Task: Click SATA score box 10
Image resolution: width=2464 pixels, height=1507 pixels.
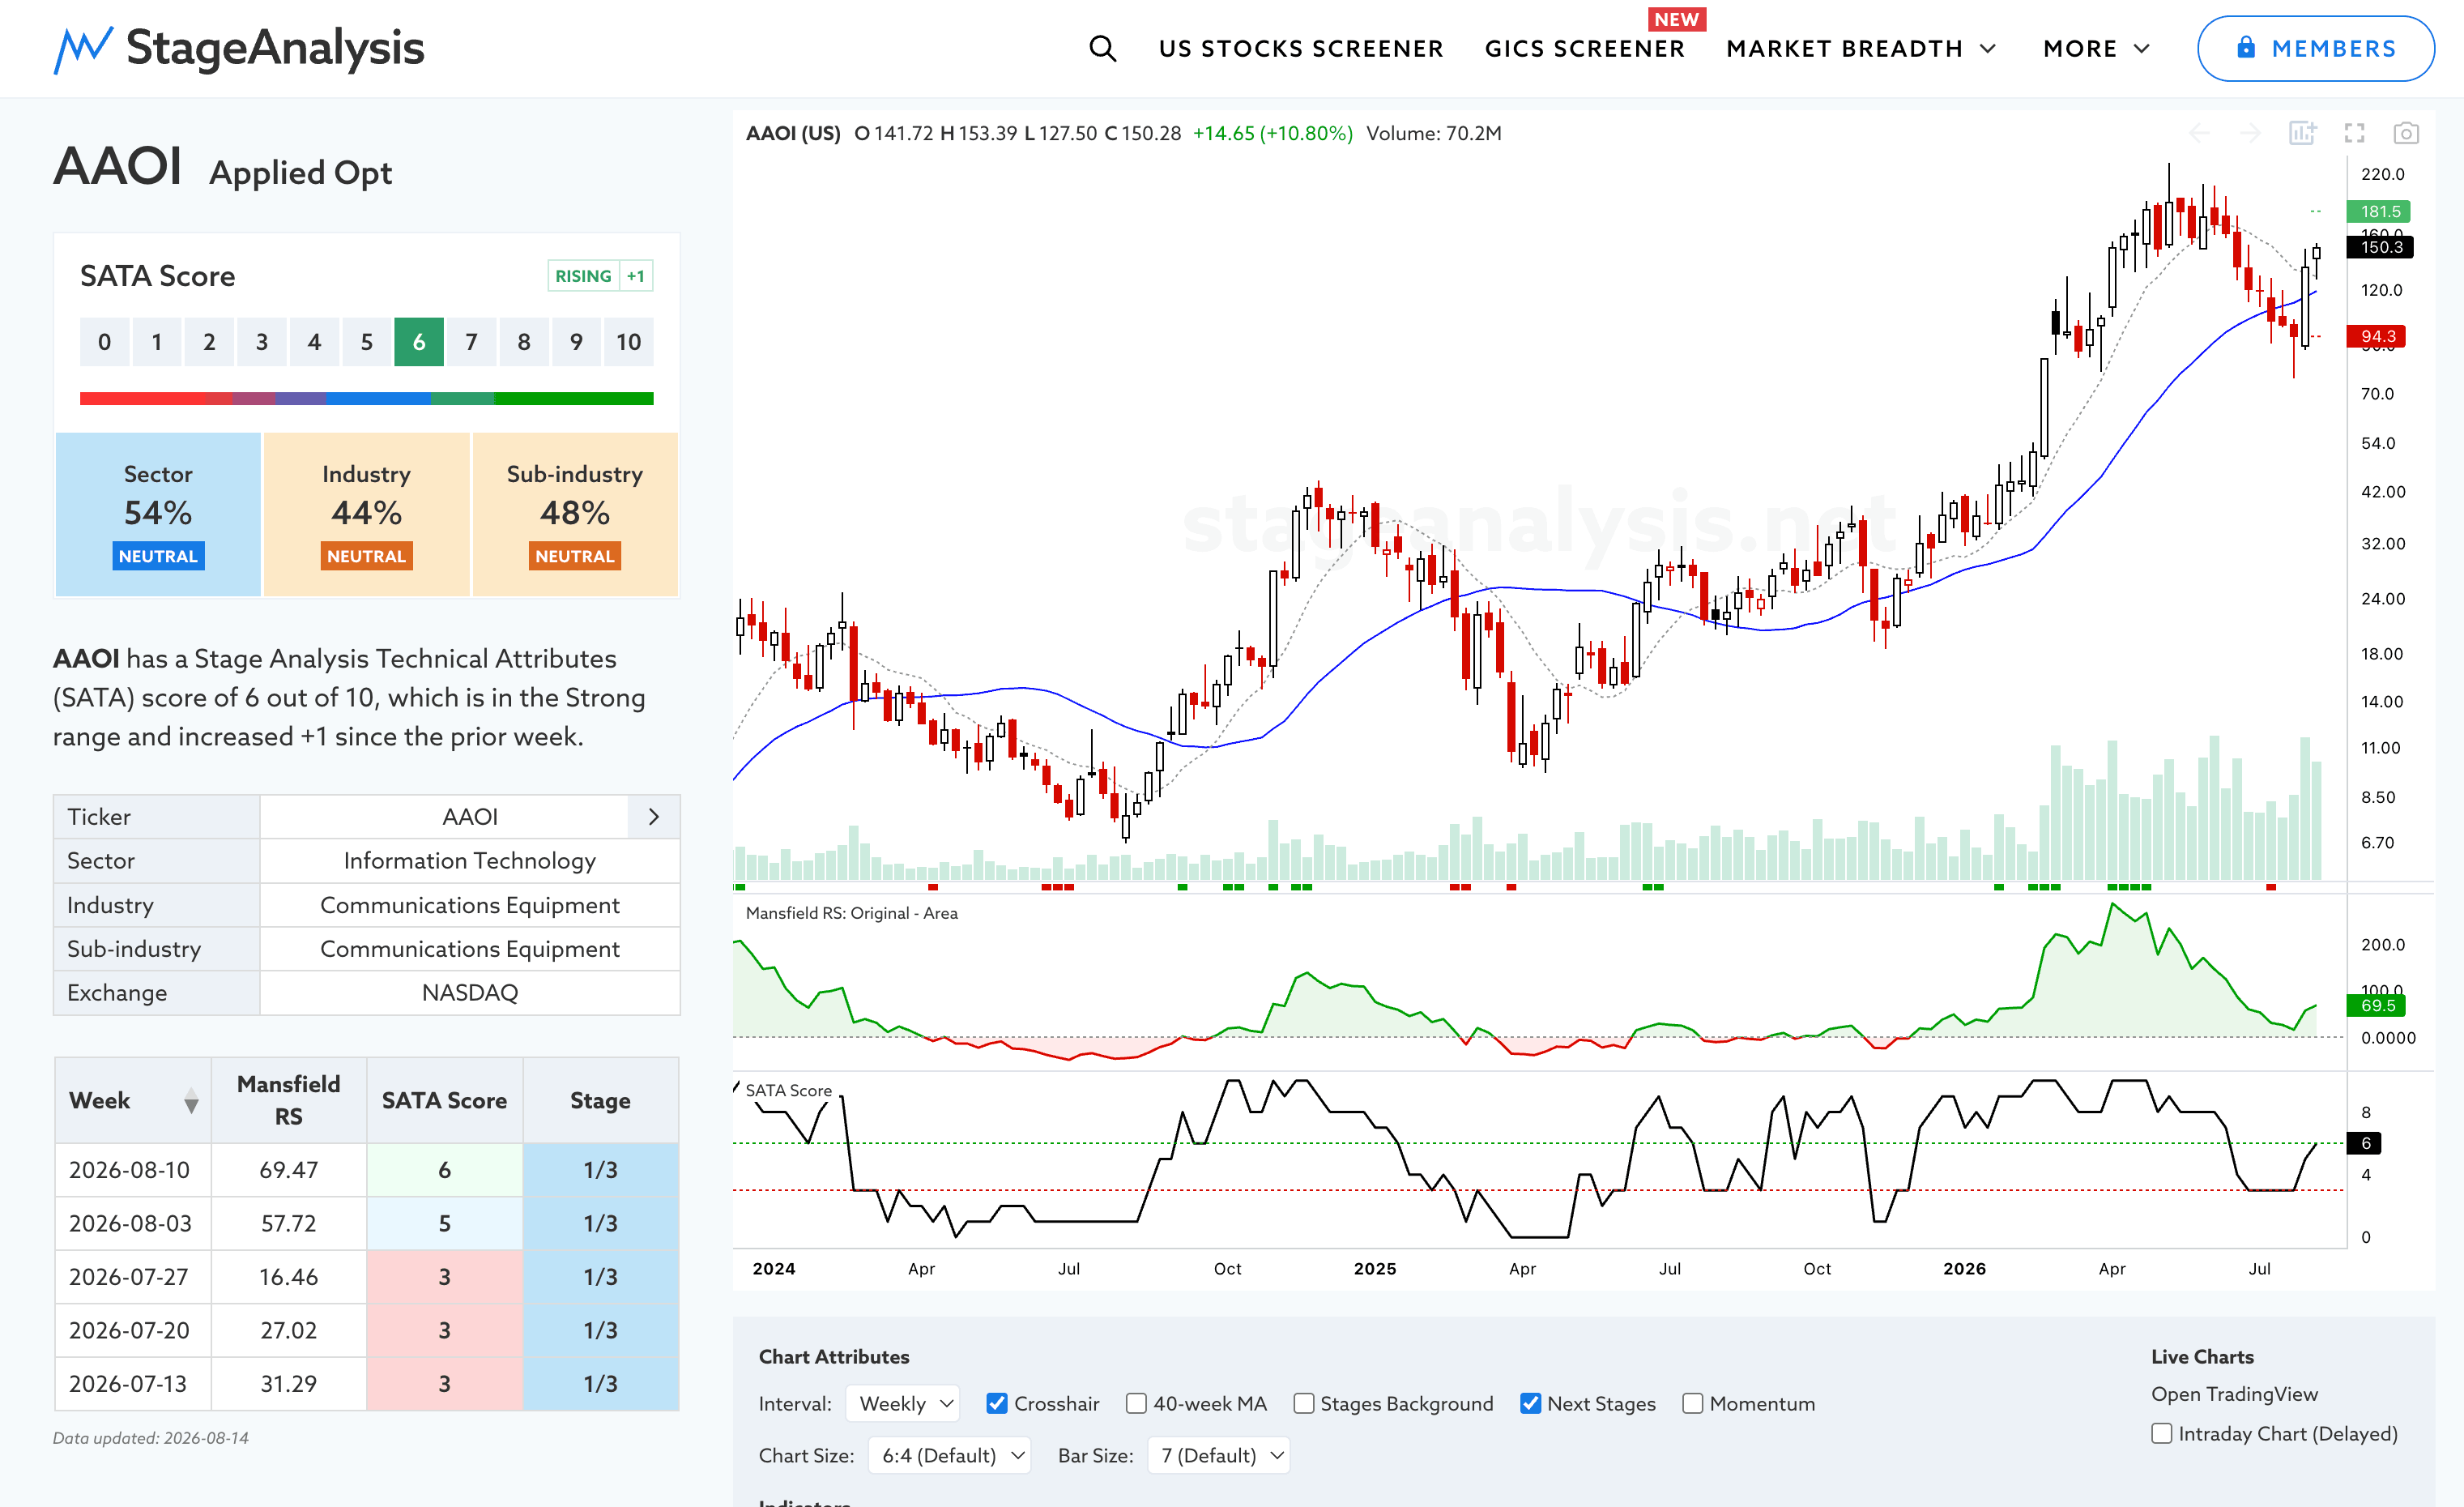Action: (628, 342)
